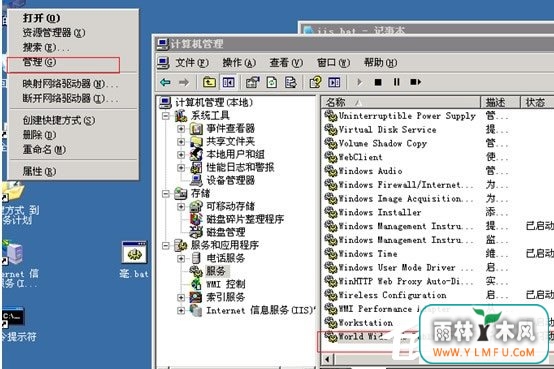Toggle the show/hide console tree icon
Image resolution: width=554 pixels, height=369 pixels.
coord(228,82)
